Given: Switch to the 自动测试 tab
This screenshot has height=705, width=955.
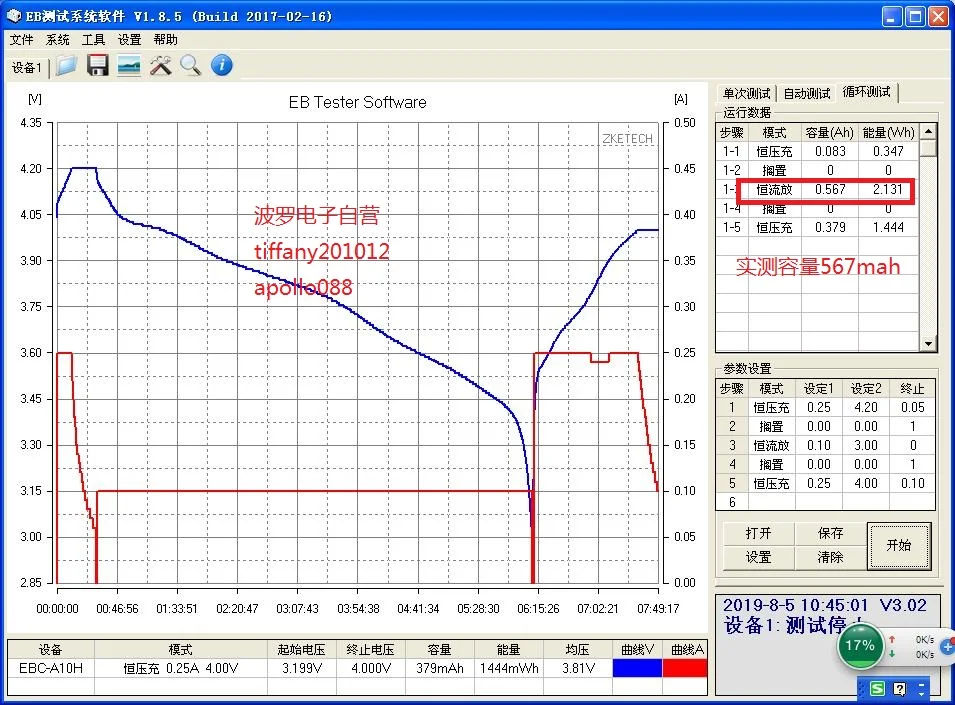Looking at the screenshot, I should (x=806, y=93).
